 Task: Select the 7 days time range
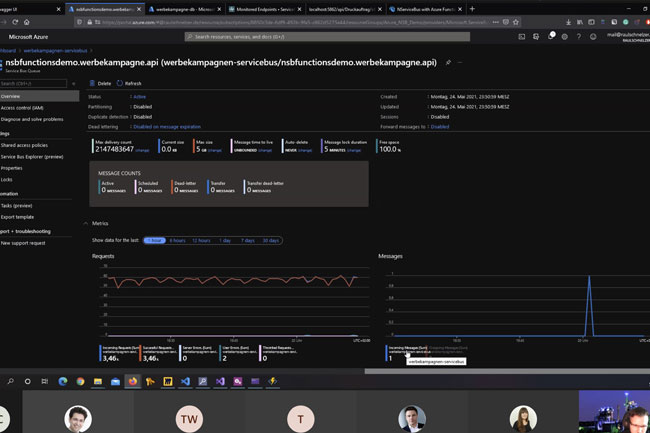tap(248, 240)
